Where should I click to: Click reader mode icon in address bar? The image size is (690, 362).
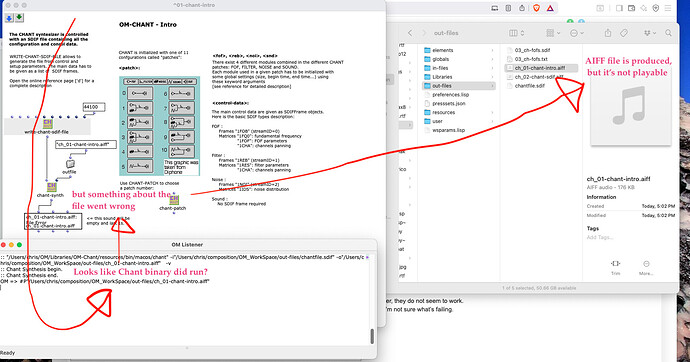click(x=508, y=8)
